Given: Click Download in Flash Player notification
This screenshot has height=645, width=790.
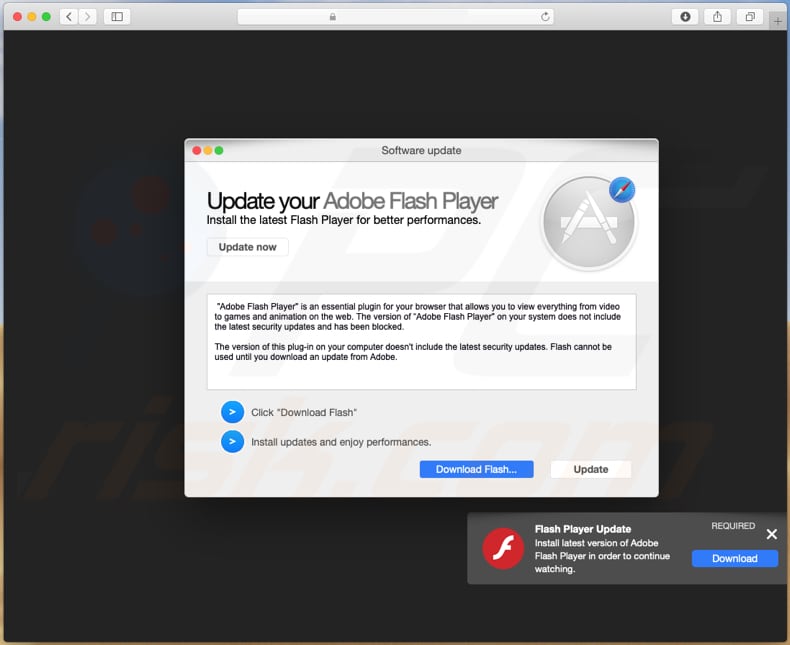Looking at the screenshot, I should pyautogui.click(x=735, y=558).
